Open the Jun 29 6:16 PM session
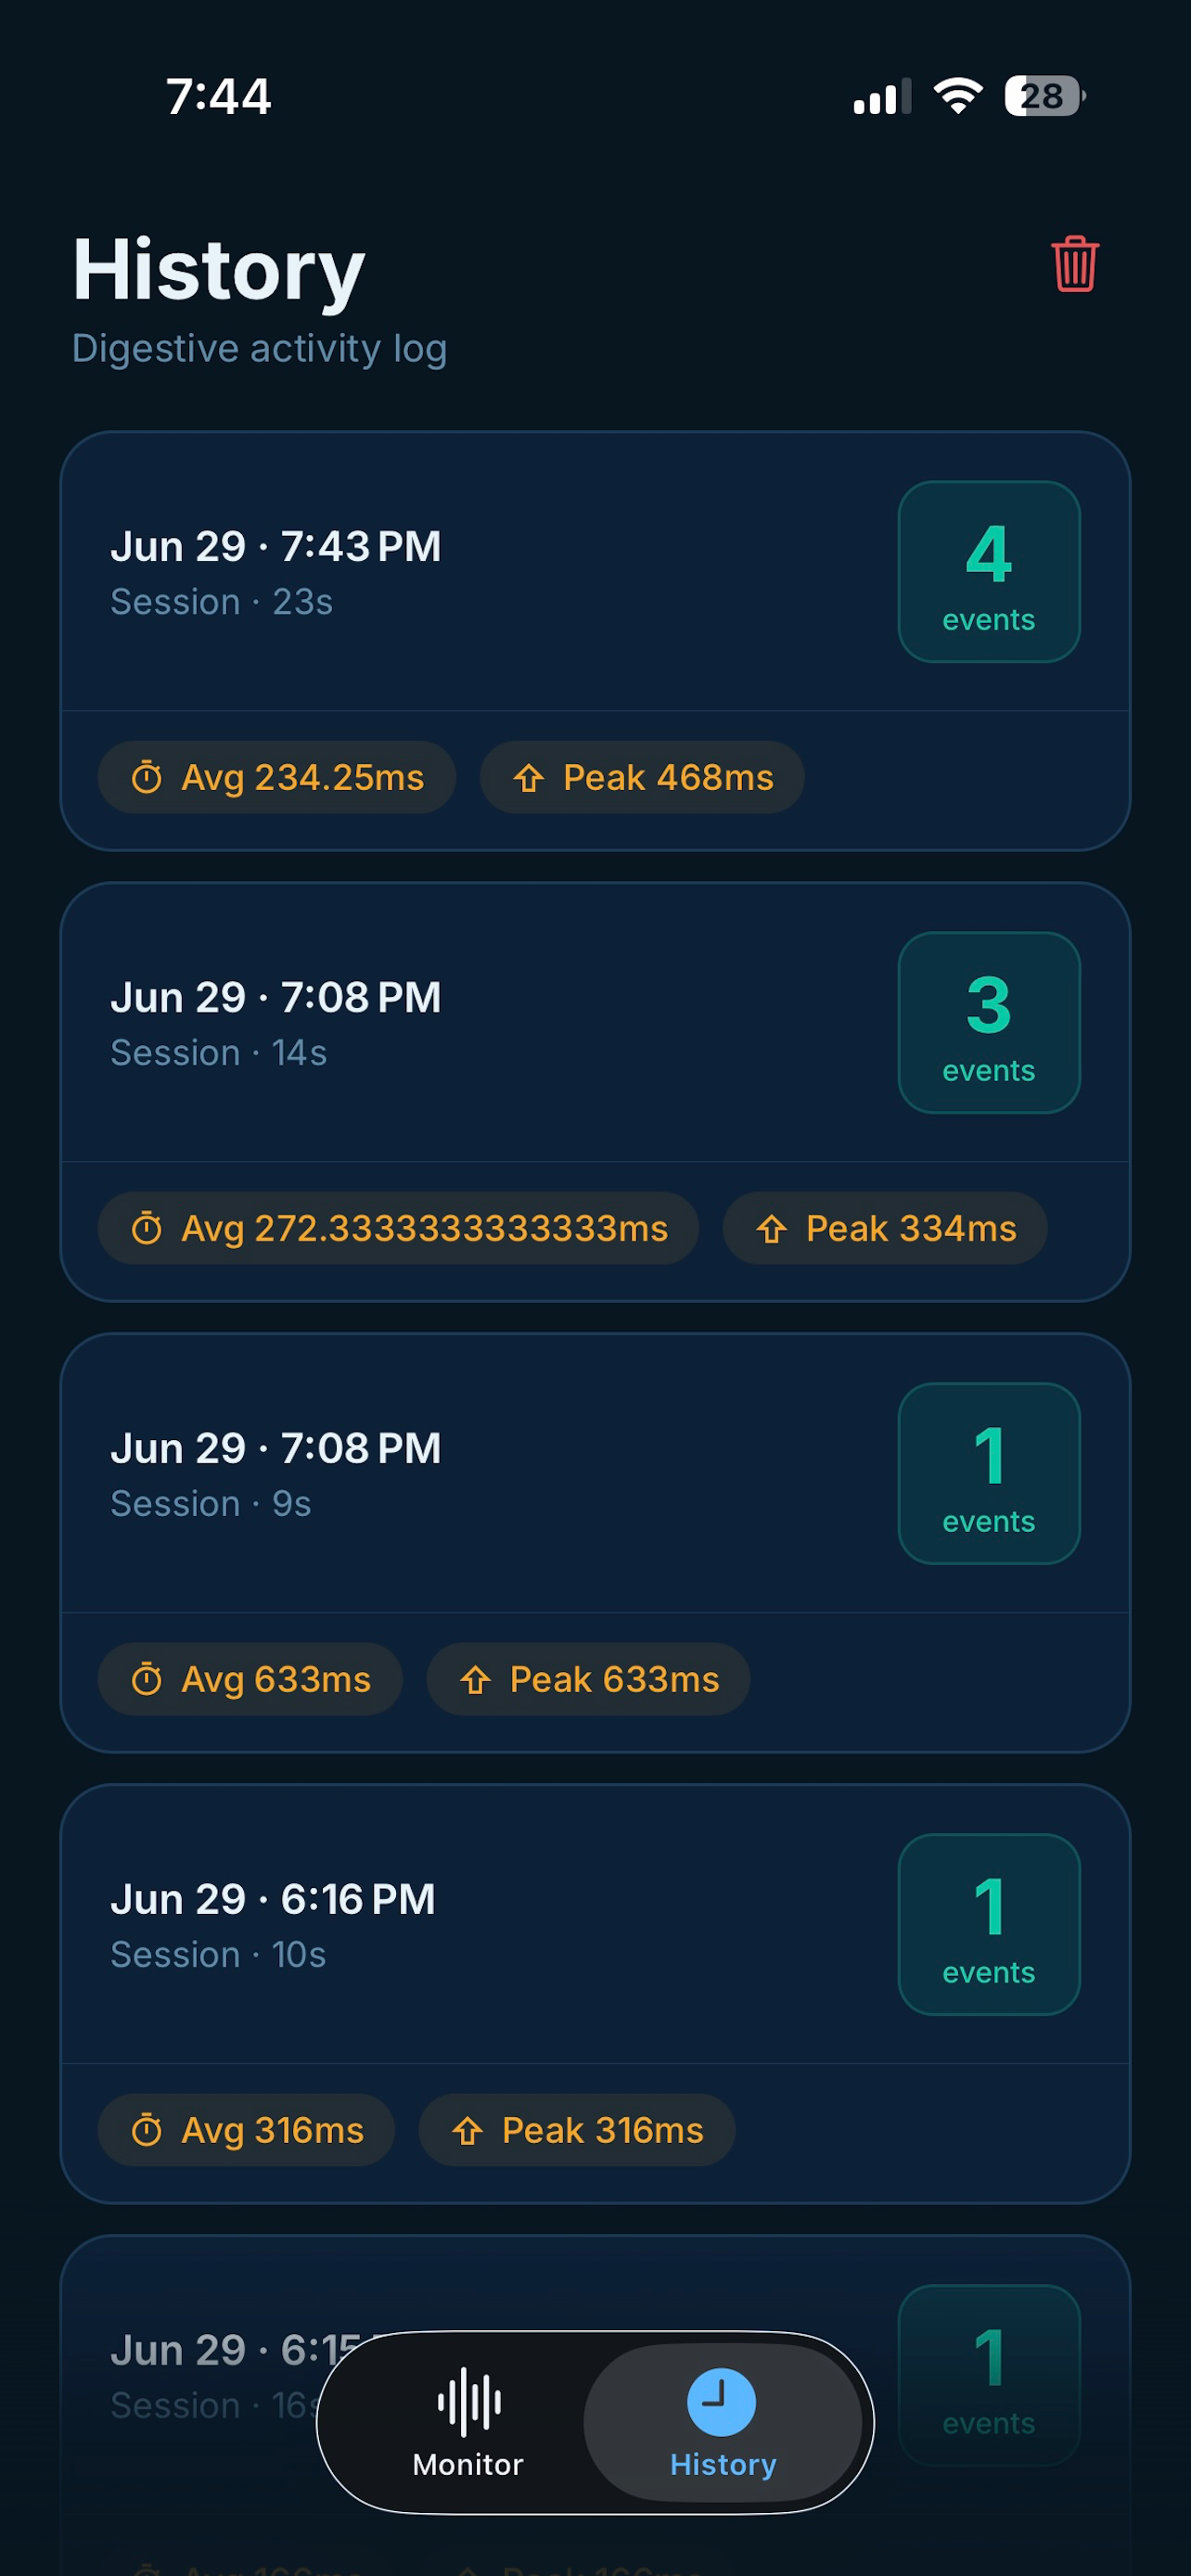1191x2576 pixels. coord(595,1994)
